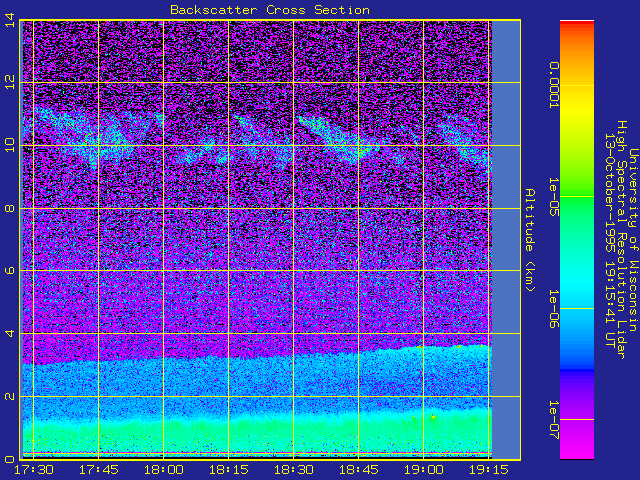640x480 pixels.
Task: Click the 18:45 time axis label
Action: coord(358,470)
